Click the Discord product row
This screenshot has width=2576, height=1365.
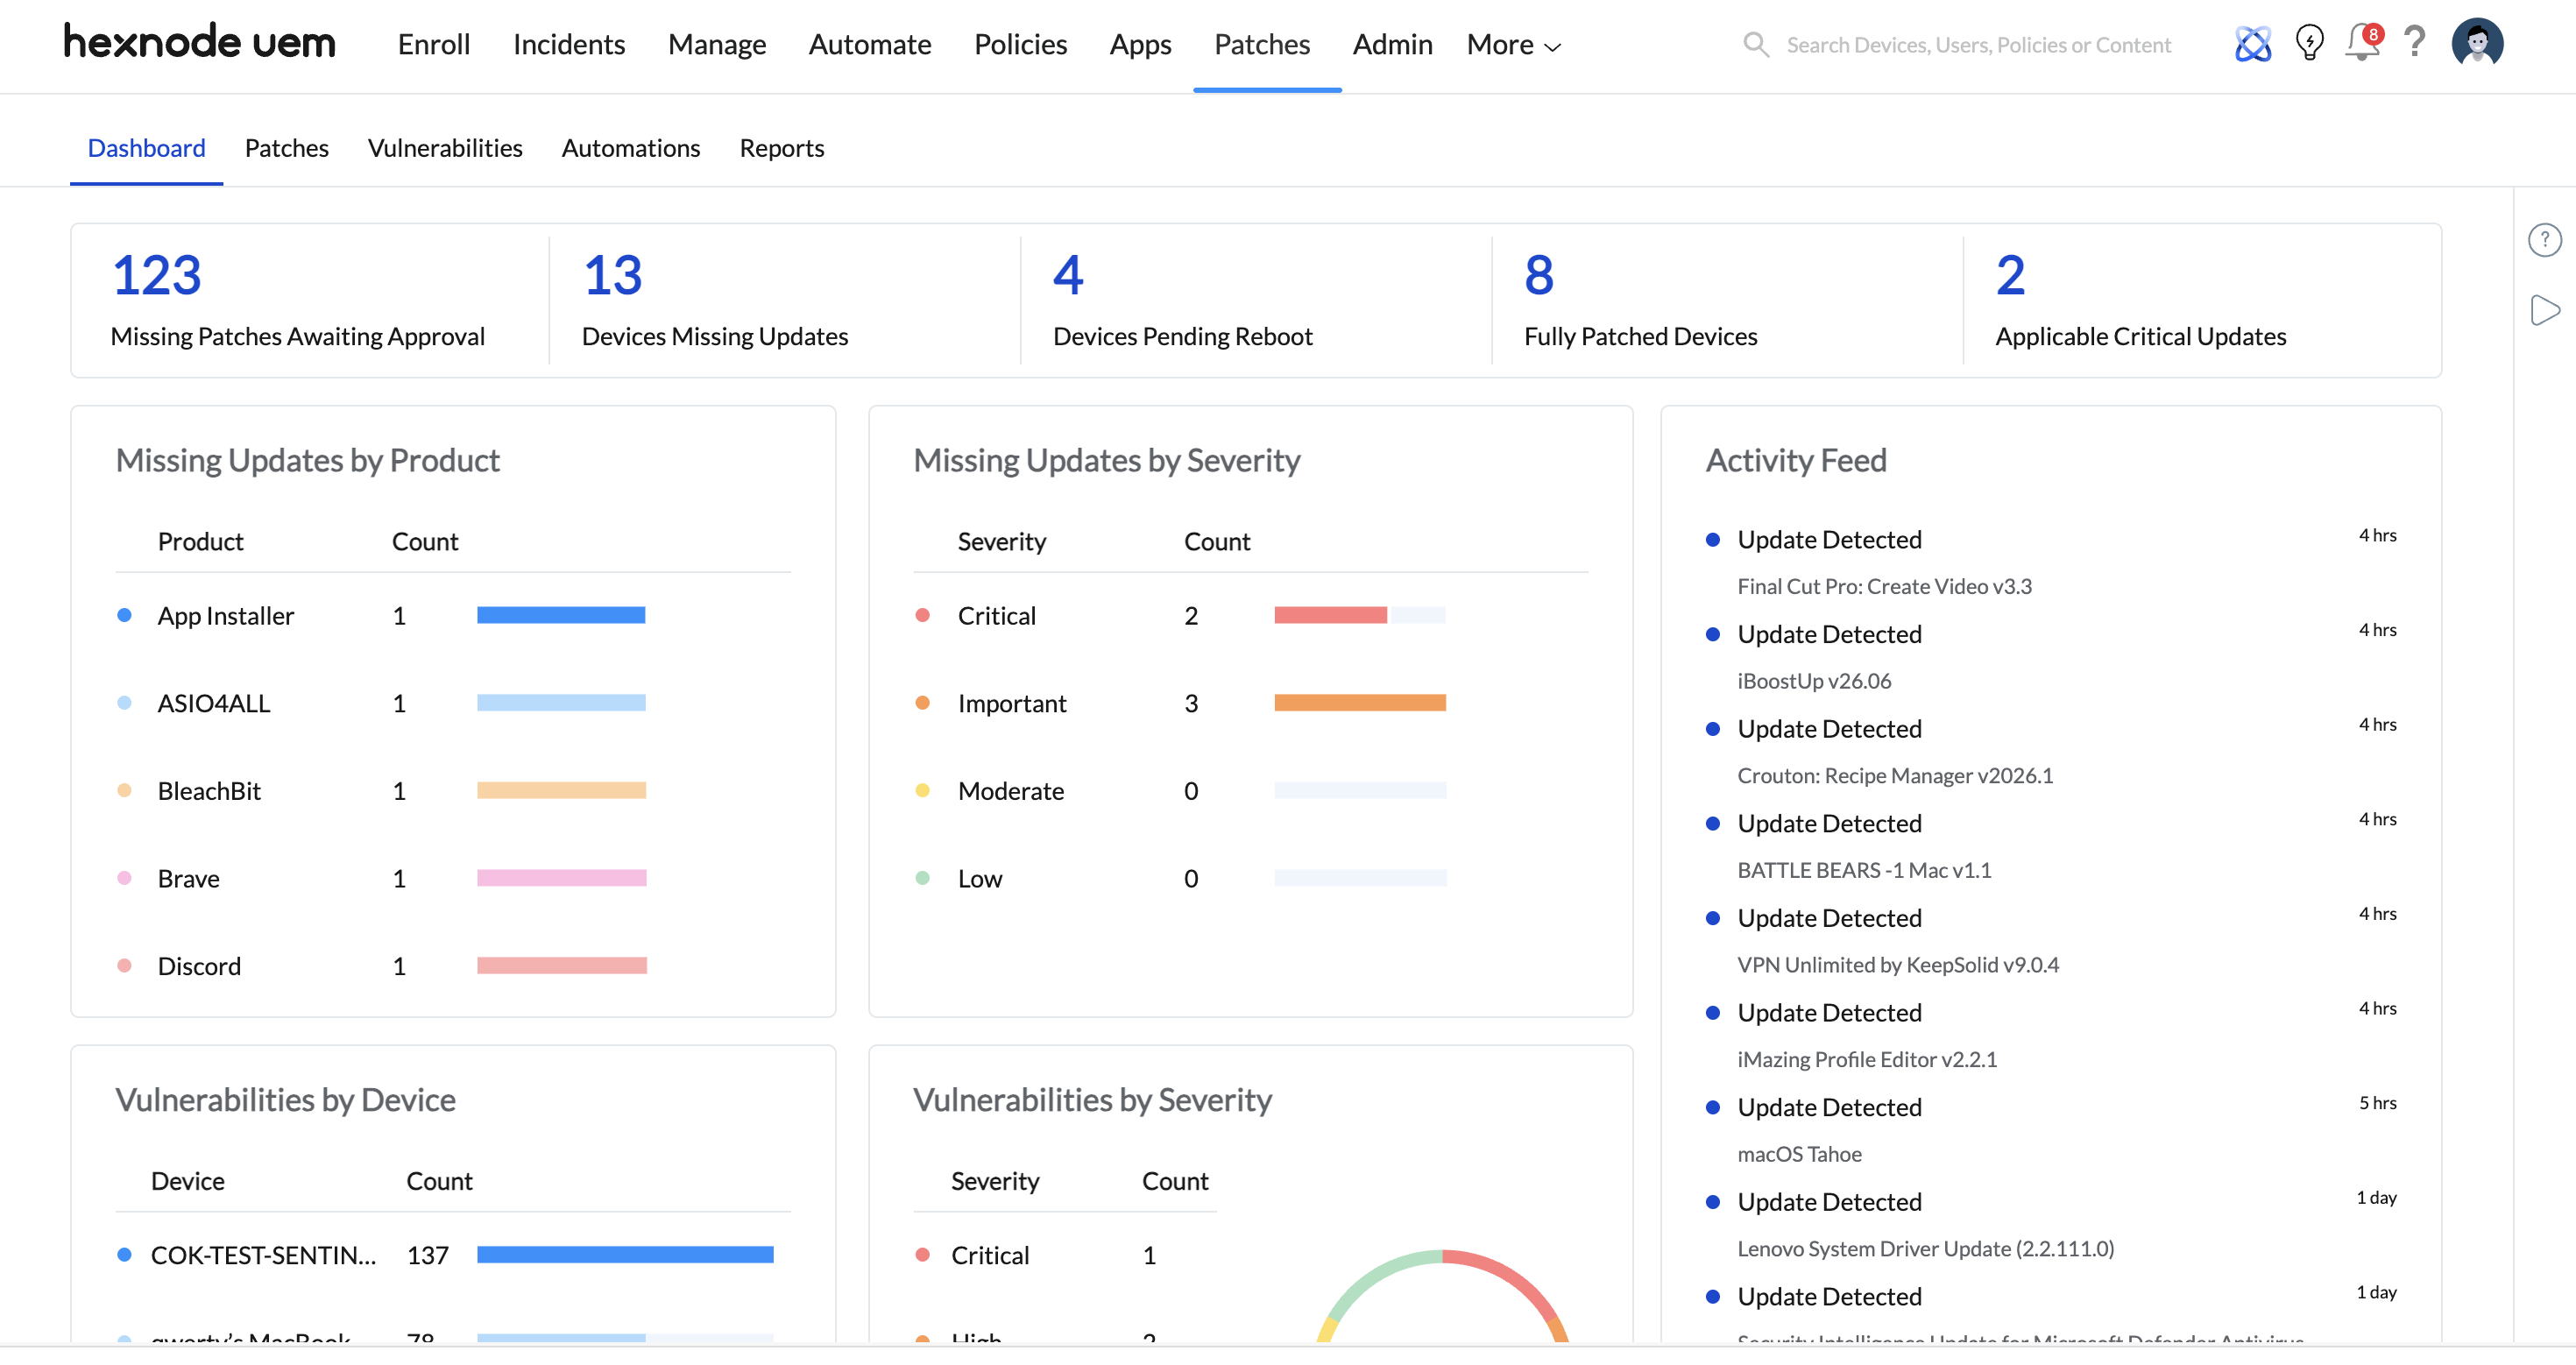(x=453, y=966)
